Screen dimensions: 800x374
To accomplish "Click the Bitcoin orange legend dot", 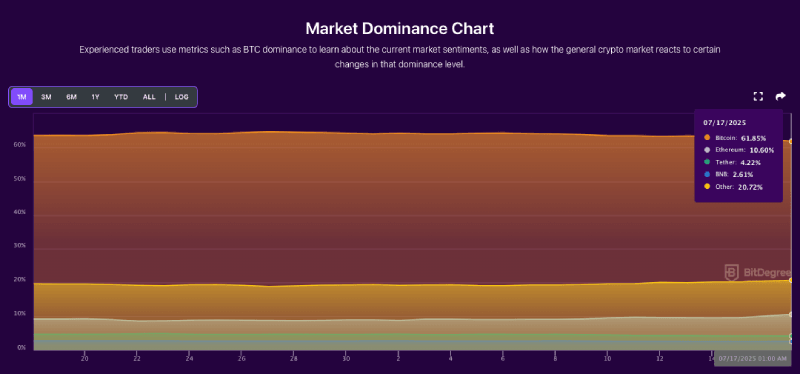I will (707, 138).
